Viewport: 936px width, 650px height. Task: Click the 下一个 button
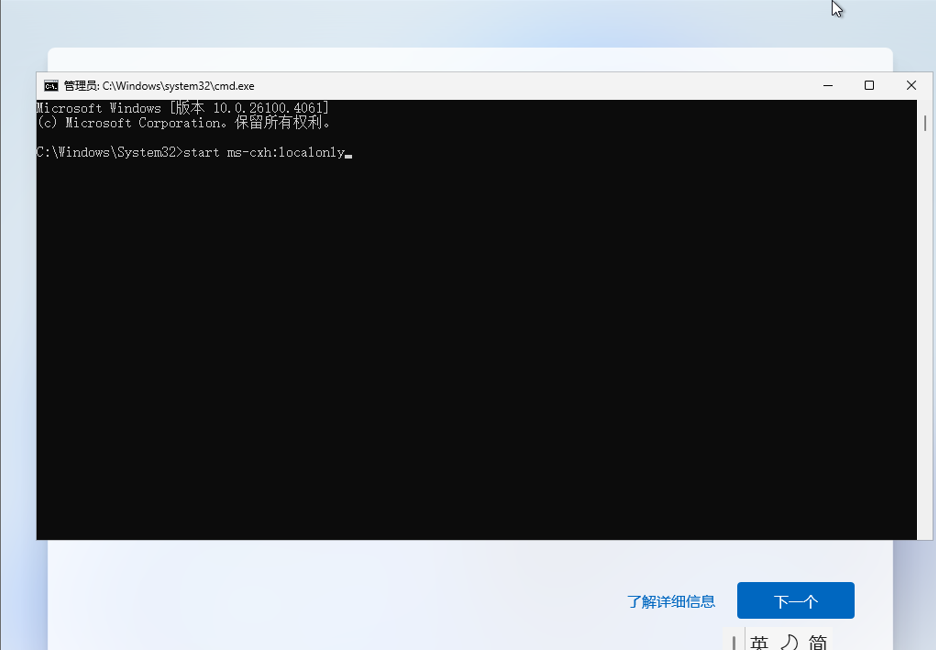(795, 601)
